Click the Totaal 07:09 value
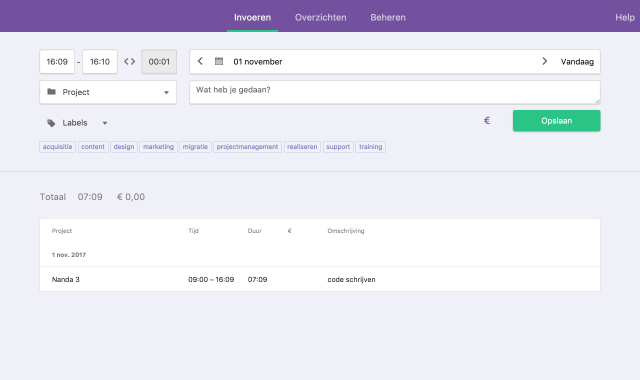The width and height of the screenshot is (640, 380). (90, 197)
